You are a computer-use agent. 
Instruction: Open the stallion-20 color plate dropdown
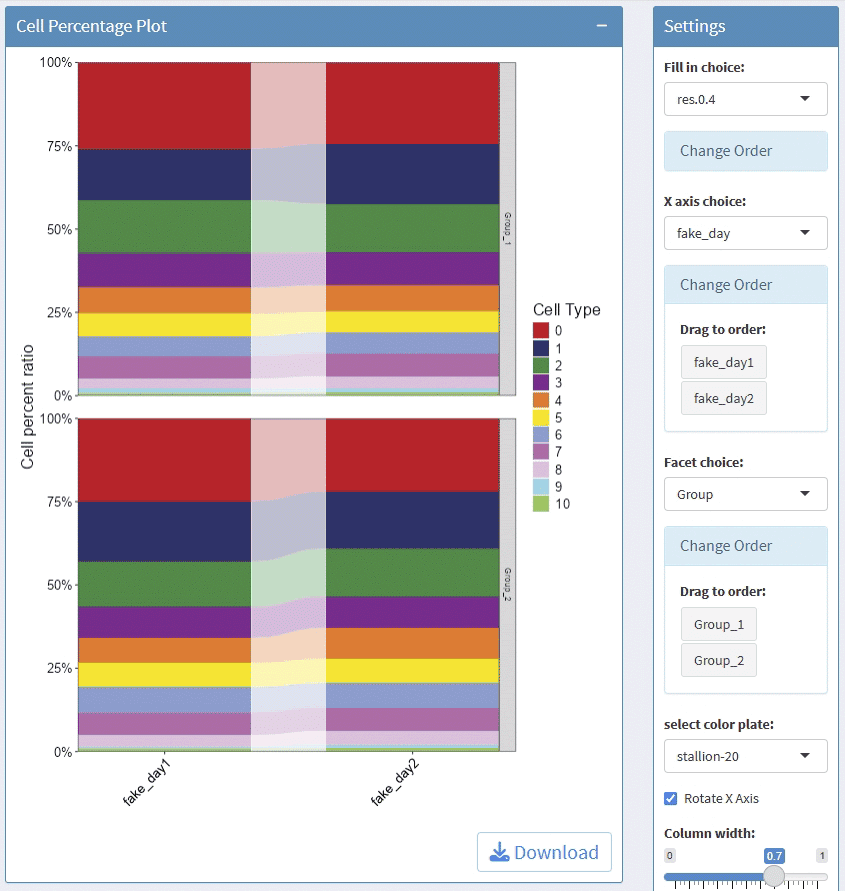745,756
